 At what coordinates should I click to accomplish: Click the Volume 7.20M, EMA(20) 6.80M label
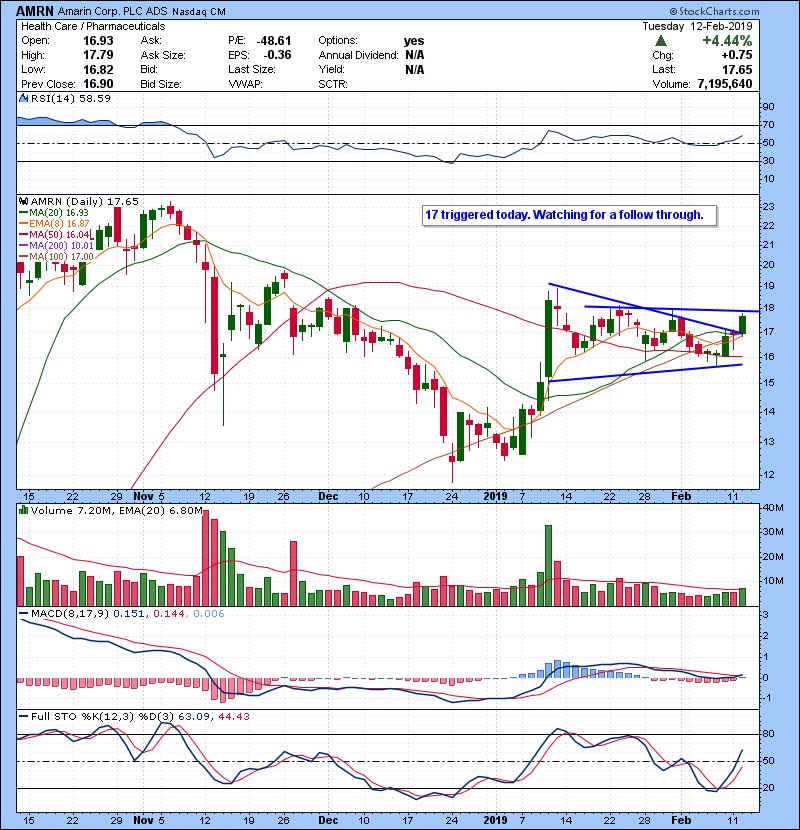[116, 510]
